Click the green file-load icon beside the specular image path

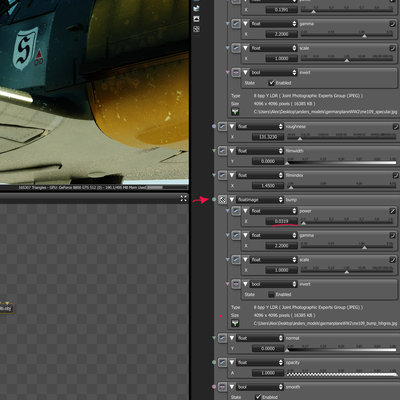click(x=235, y=112)
